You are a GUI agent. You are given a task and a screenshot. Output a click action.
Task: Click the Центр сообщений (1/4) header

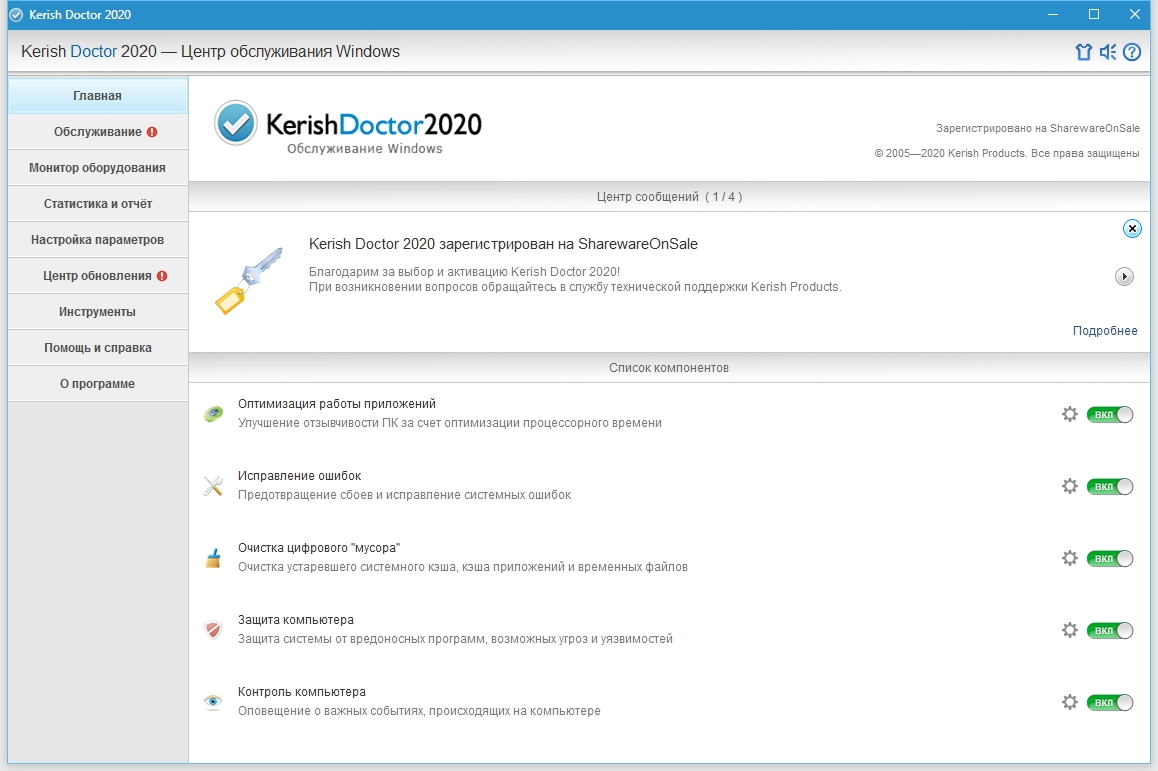[x=669, y=196]
